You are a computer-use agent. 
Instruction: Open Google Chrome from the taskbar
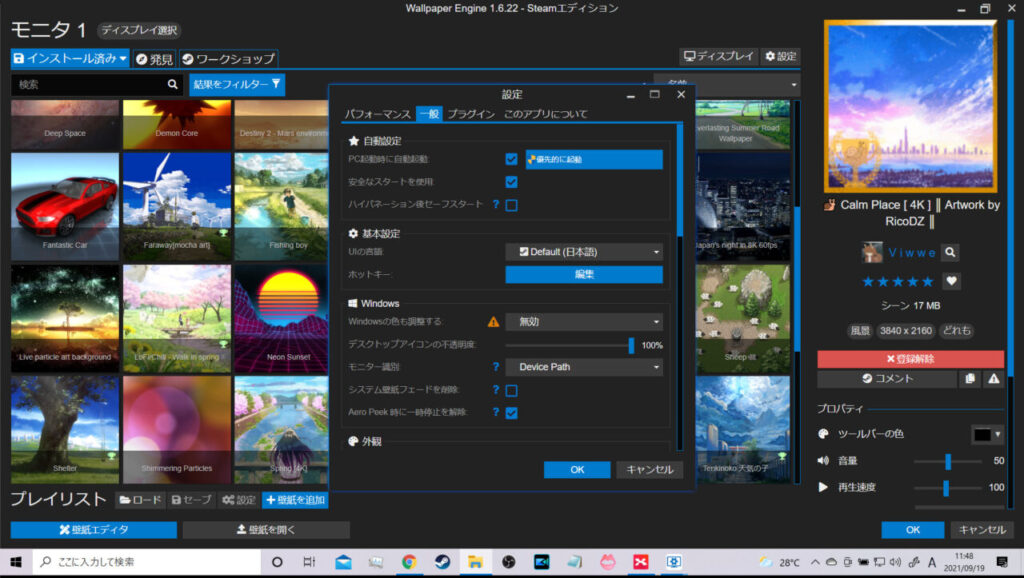[x=409, y=562]
